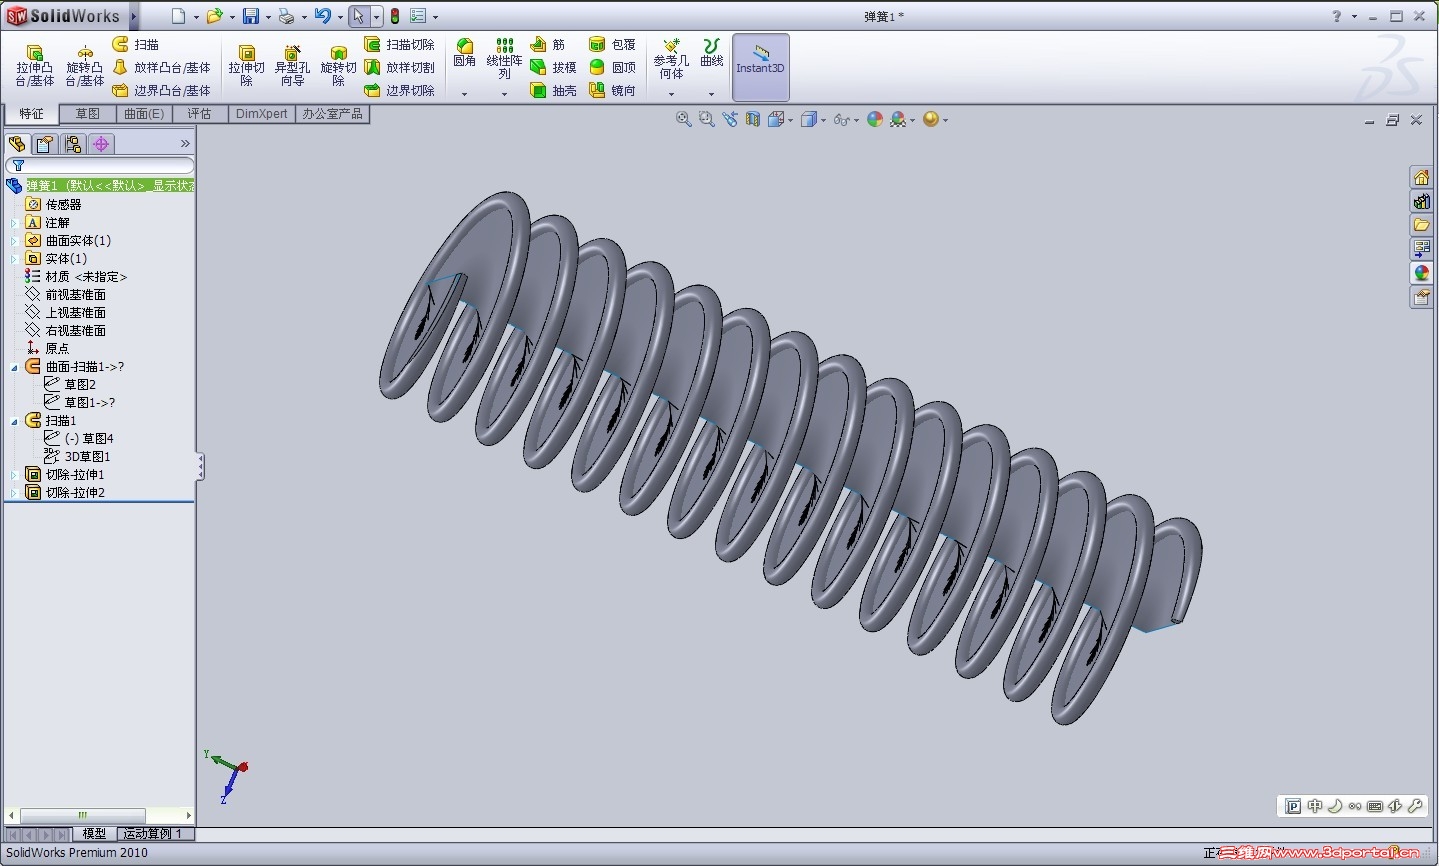Switch to the 特征 tab
The width and height of the screenshot is (1439, 866).
tap(32, 114)
